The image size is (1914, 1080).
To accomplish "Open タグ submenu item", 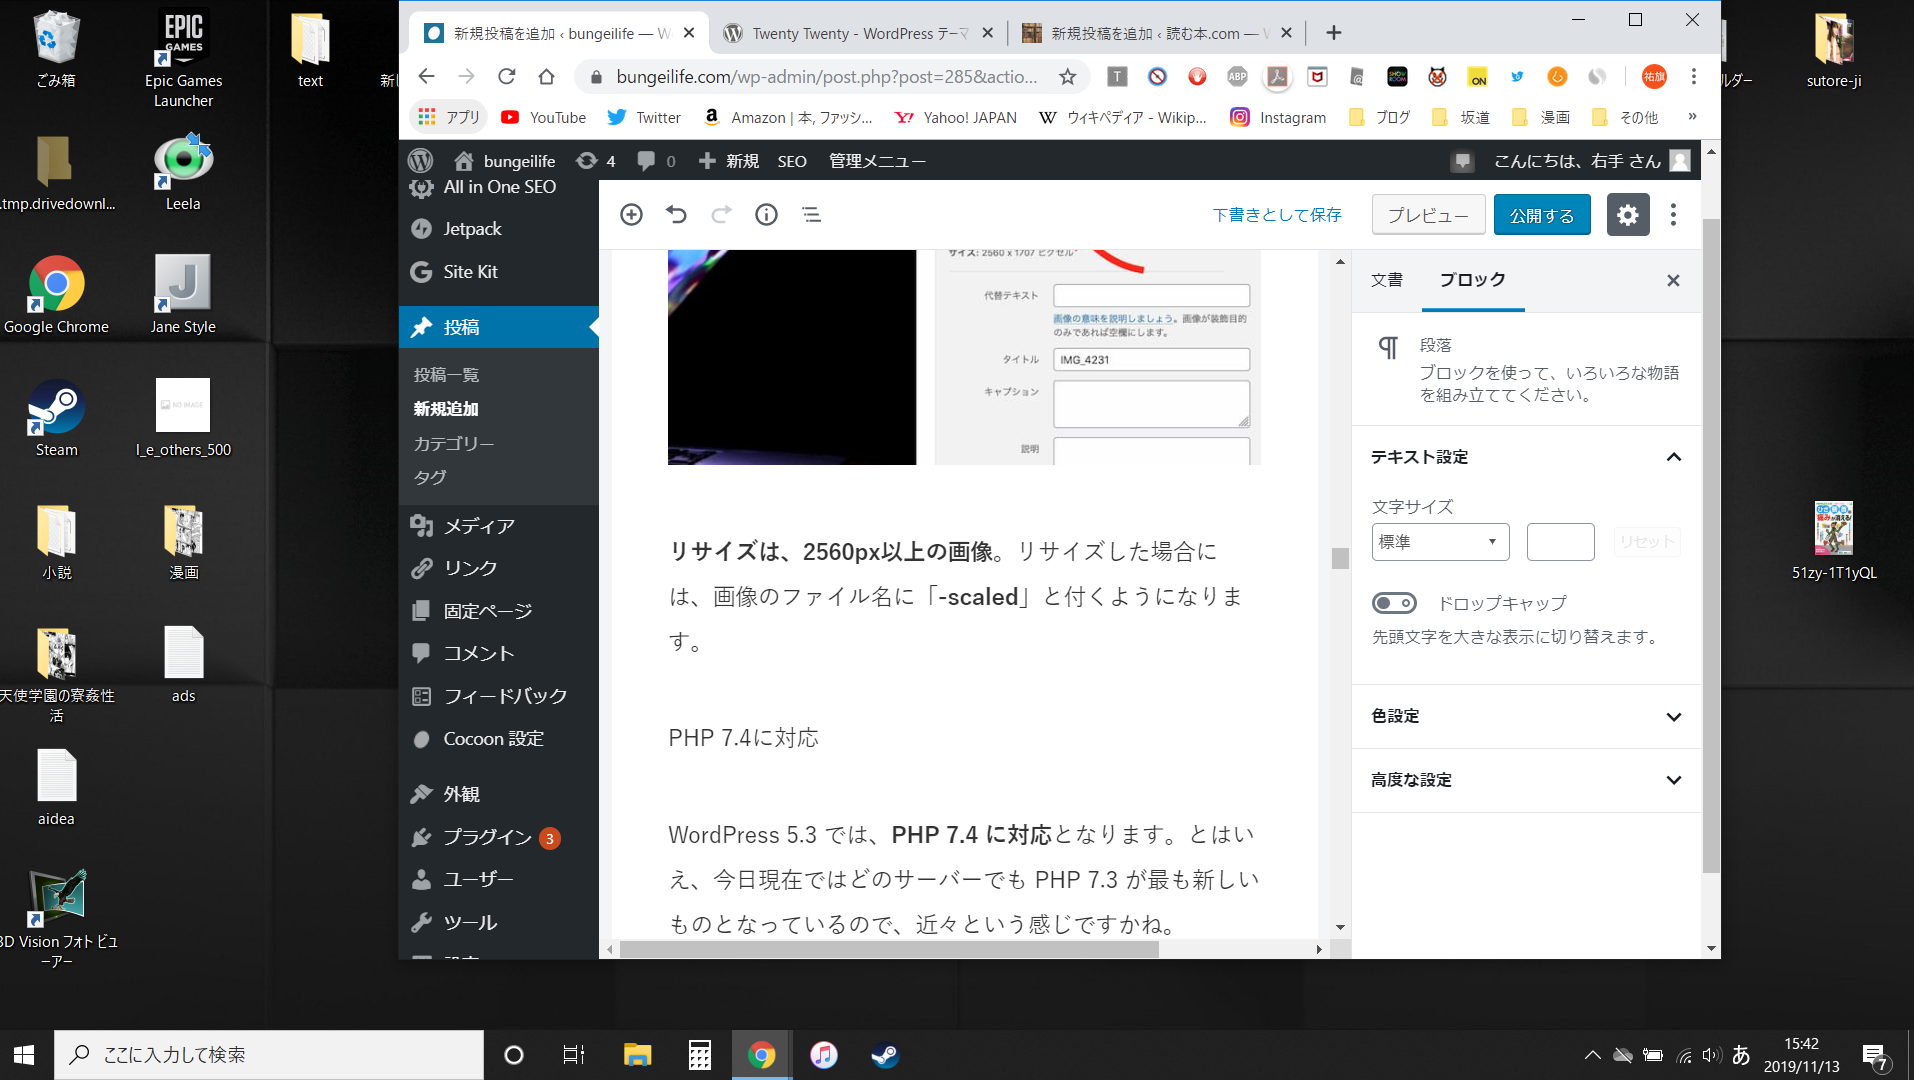I will [430, 477].
